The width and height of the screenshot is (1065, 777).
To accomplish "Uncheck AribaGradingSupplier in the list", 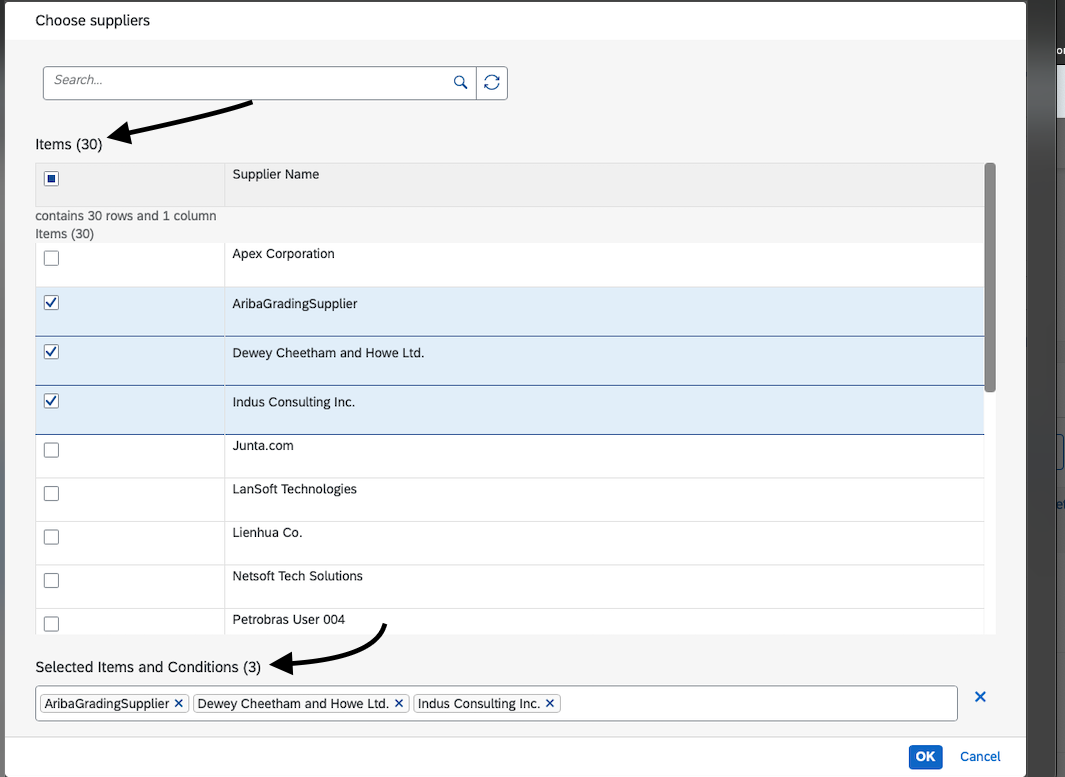I will point(51,302).
